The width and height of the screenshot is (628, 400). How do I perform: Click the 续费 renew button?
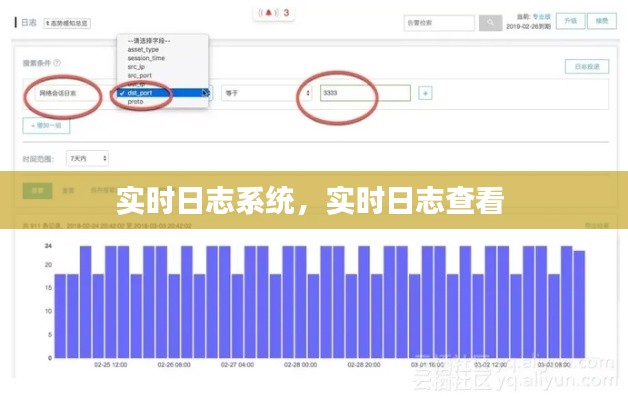[600, 20]
